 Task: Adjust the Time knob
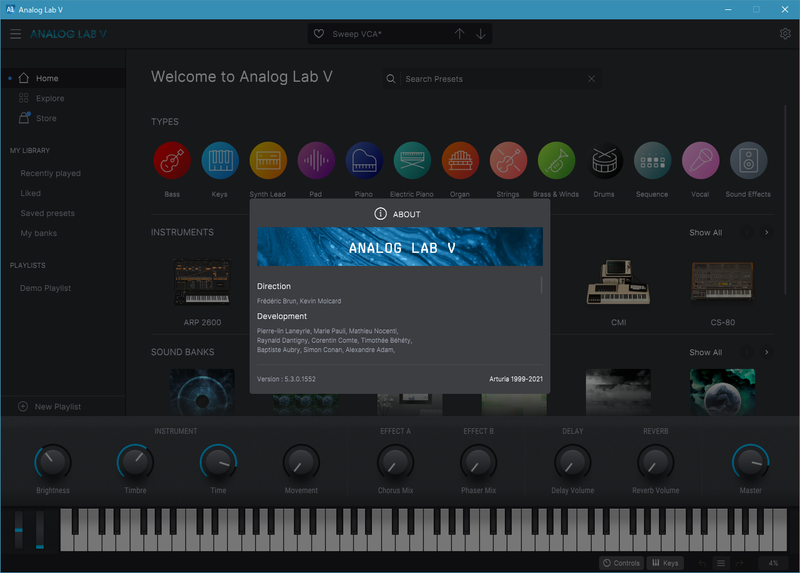coord(218,462)
